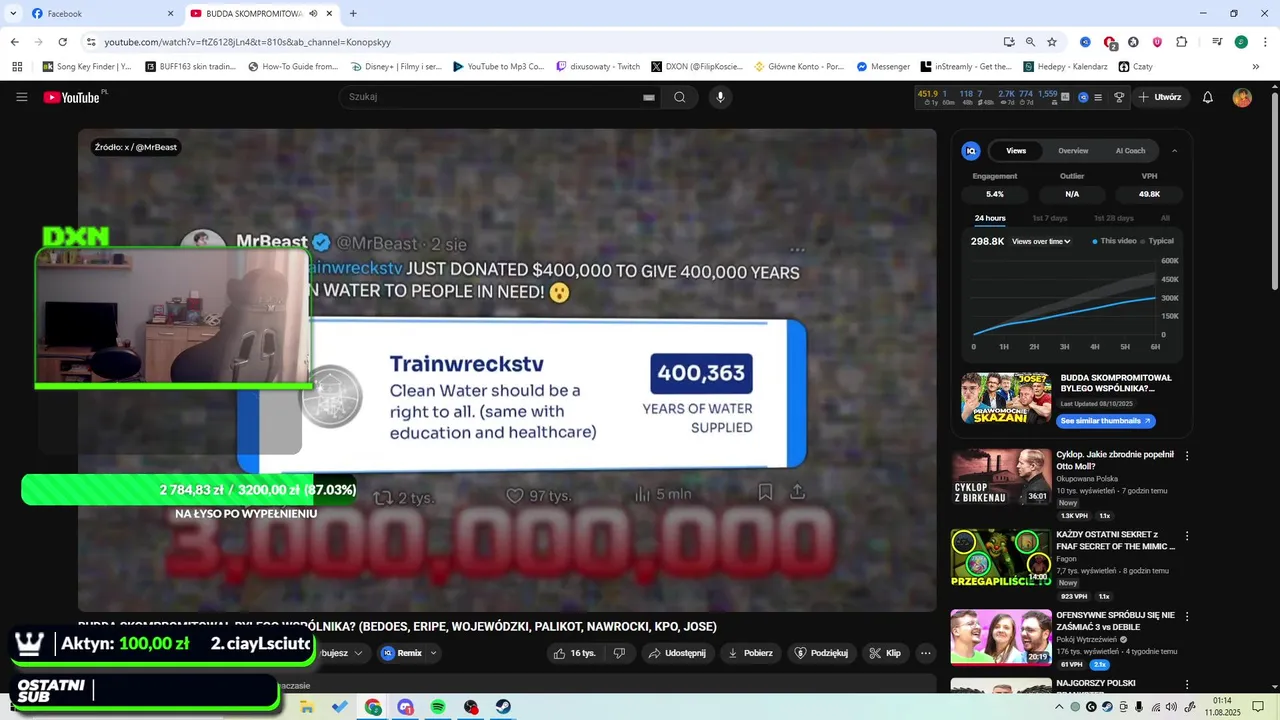Image resolution: width=1280 pixels, height=720 pixels.
Task: Collapse the vidIQ panel with the chevron
Action: (1174, 151)
